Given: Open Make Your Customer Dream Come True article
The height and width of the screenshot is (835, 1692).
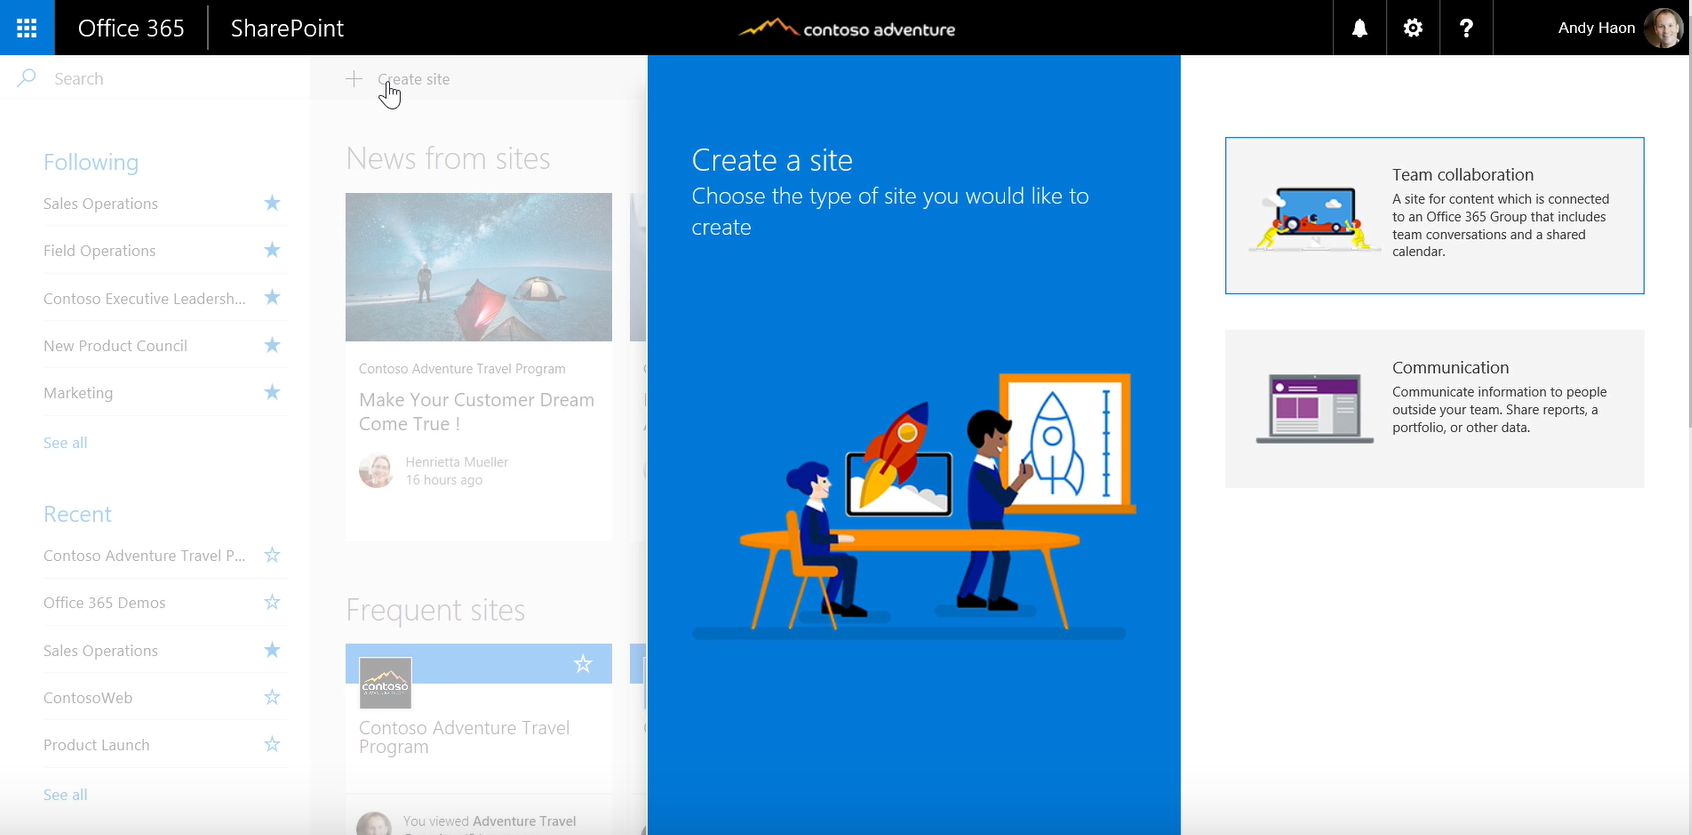Looking at the screenshot, I should (x=476, y=411).
